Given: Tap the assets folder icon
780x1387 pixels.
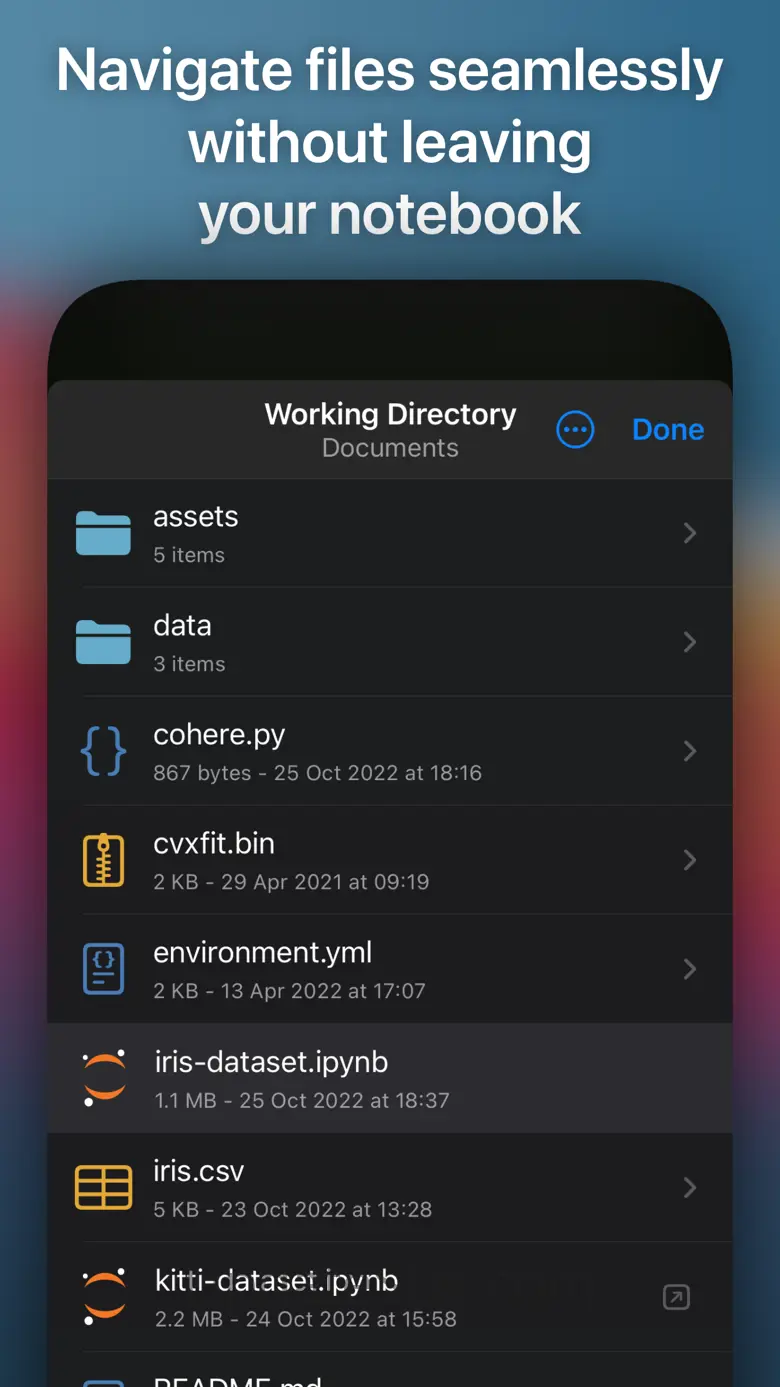Looking at the screenshot, I should 103,533.
